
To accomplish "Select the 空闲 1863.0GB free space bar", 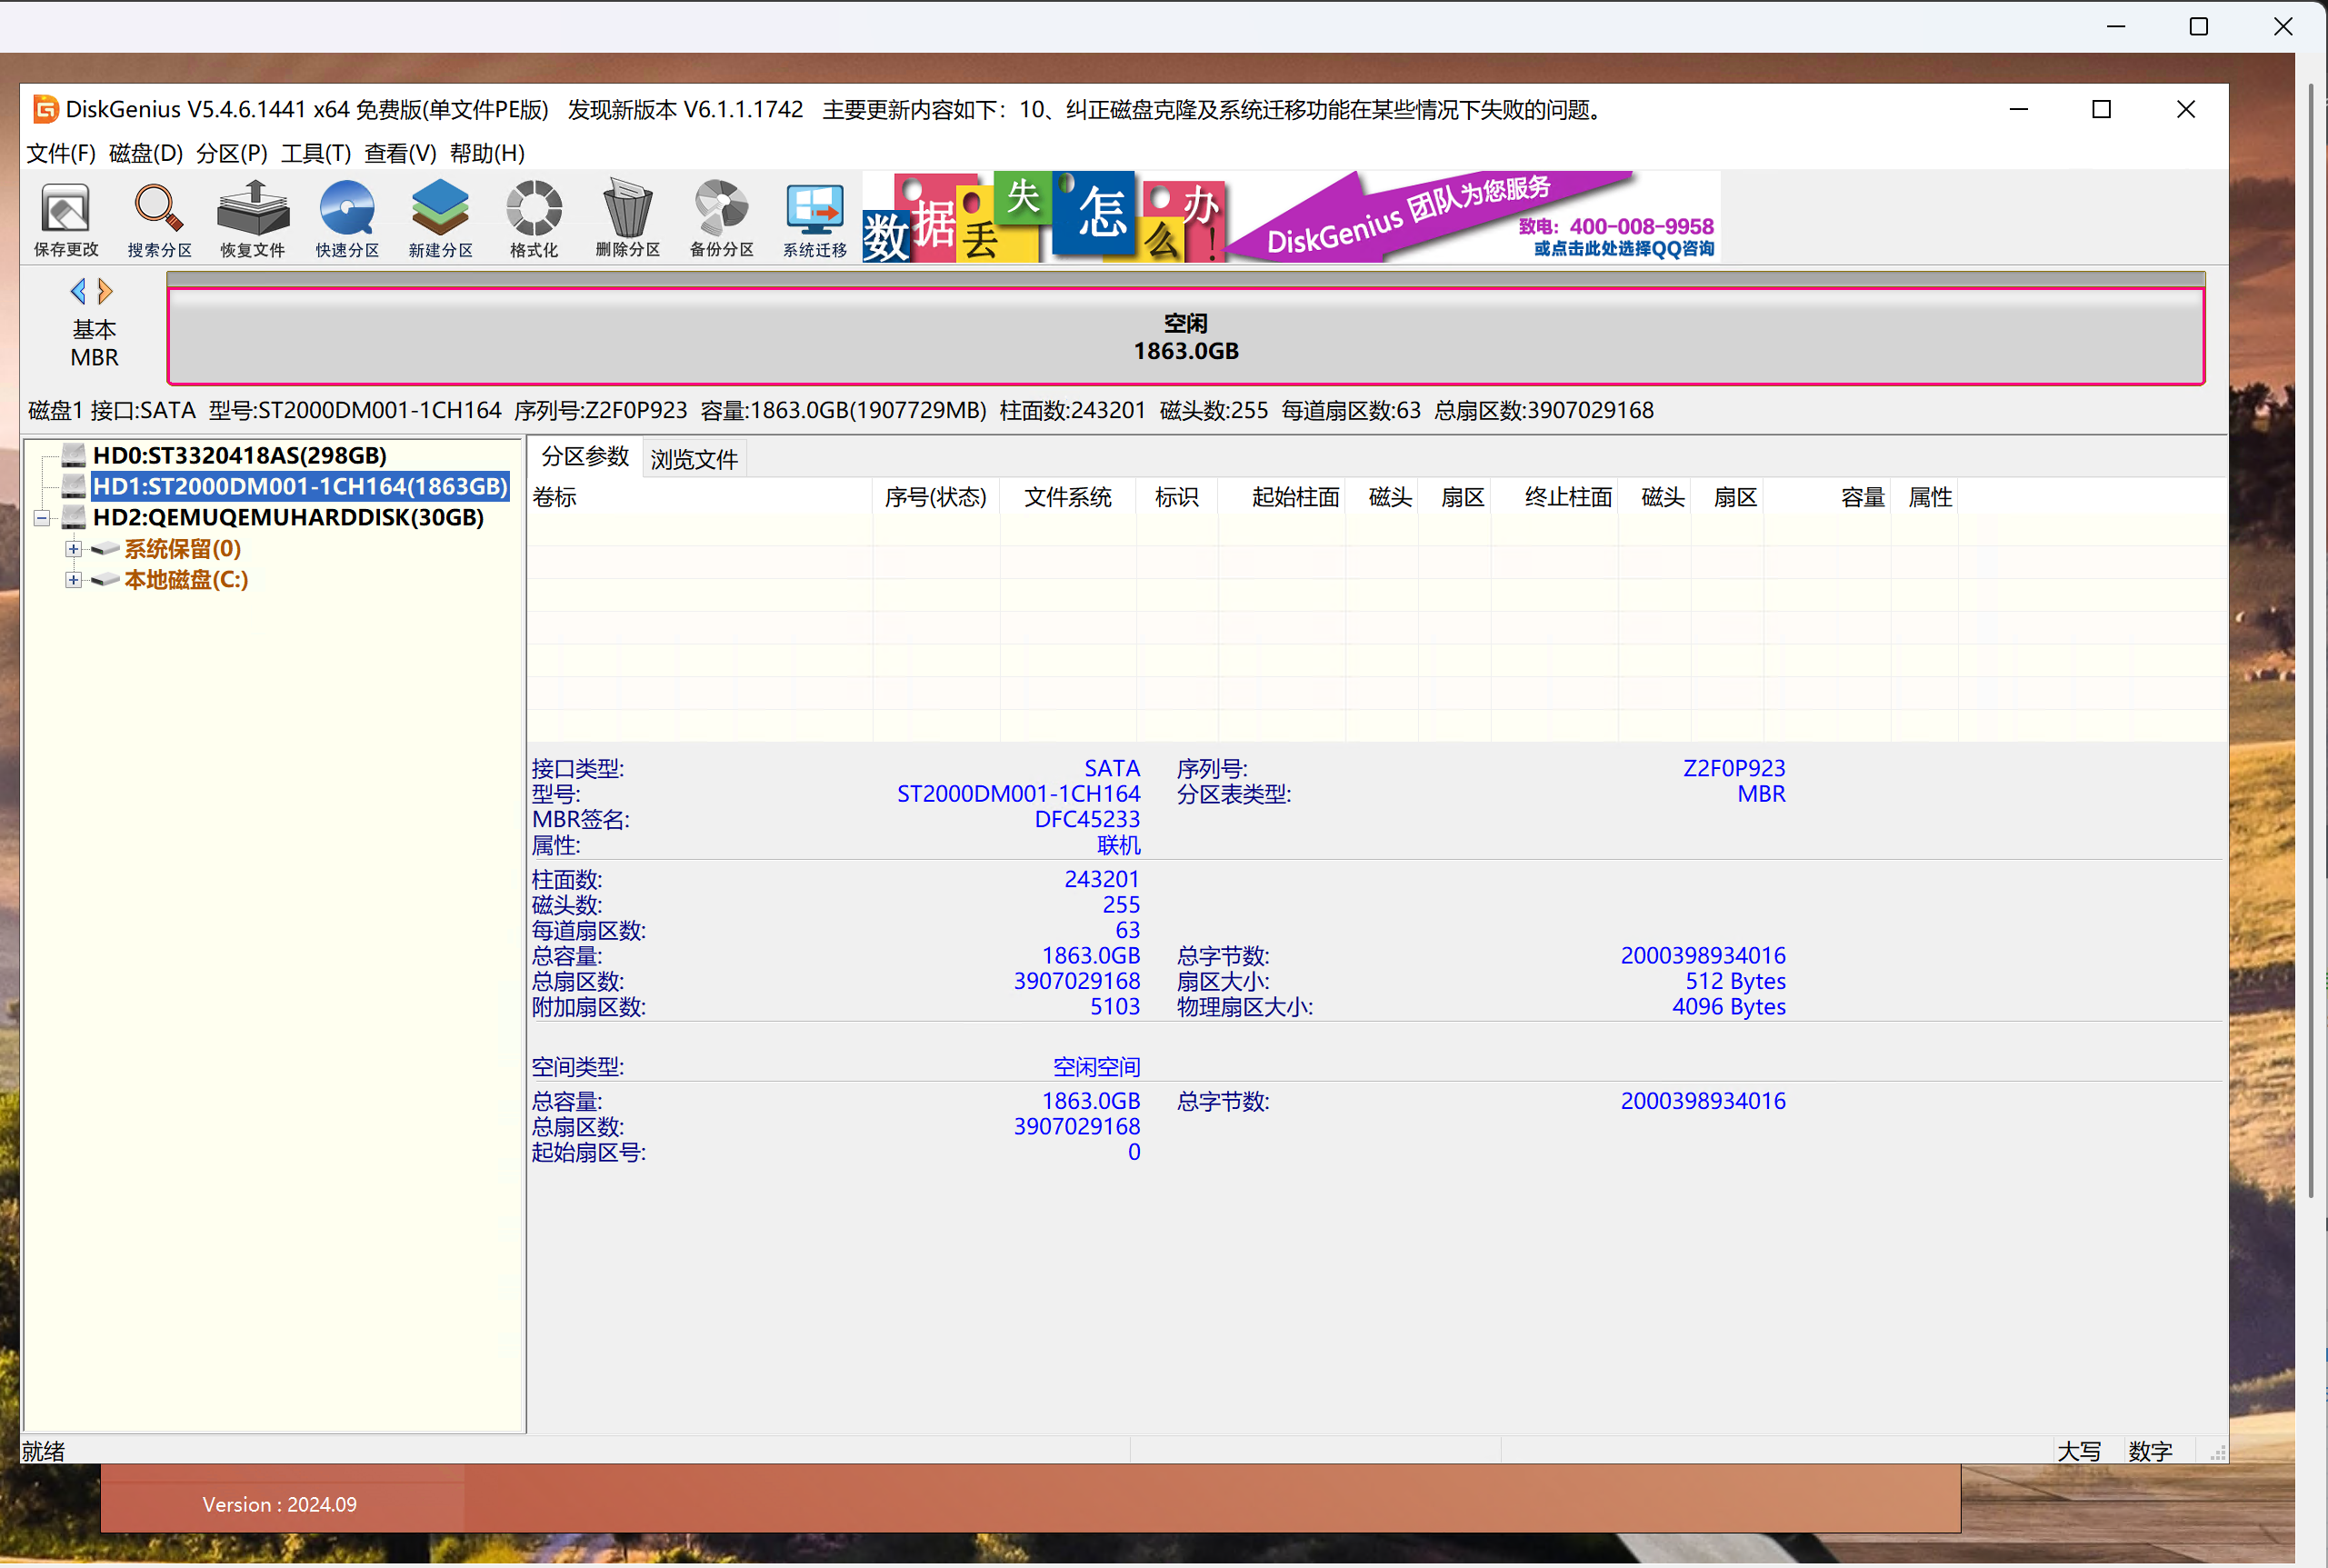I will [x=1185, y=337].
